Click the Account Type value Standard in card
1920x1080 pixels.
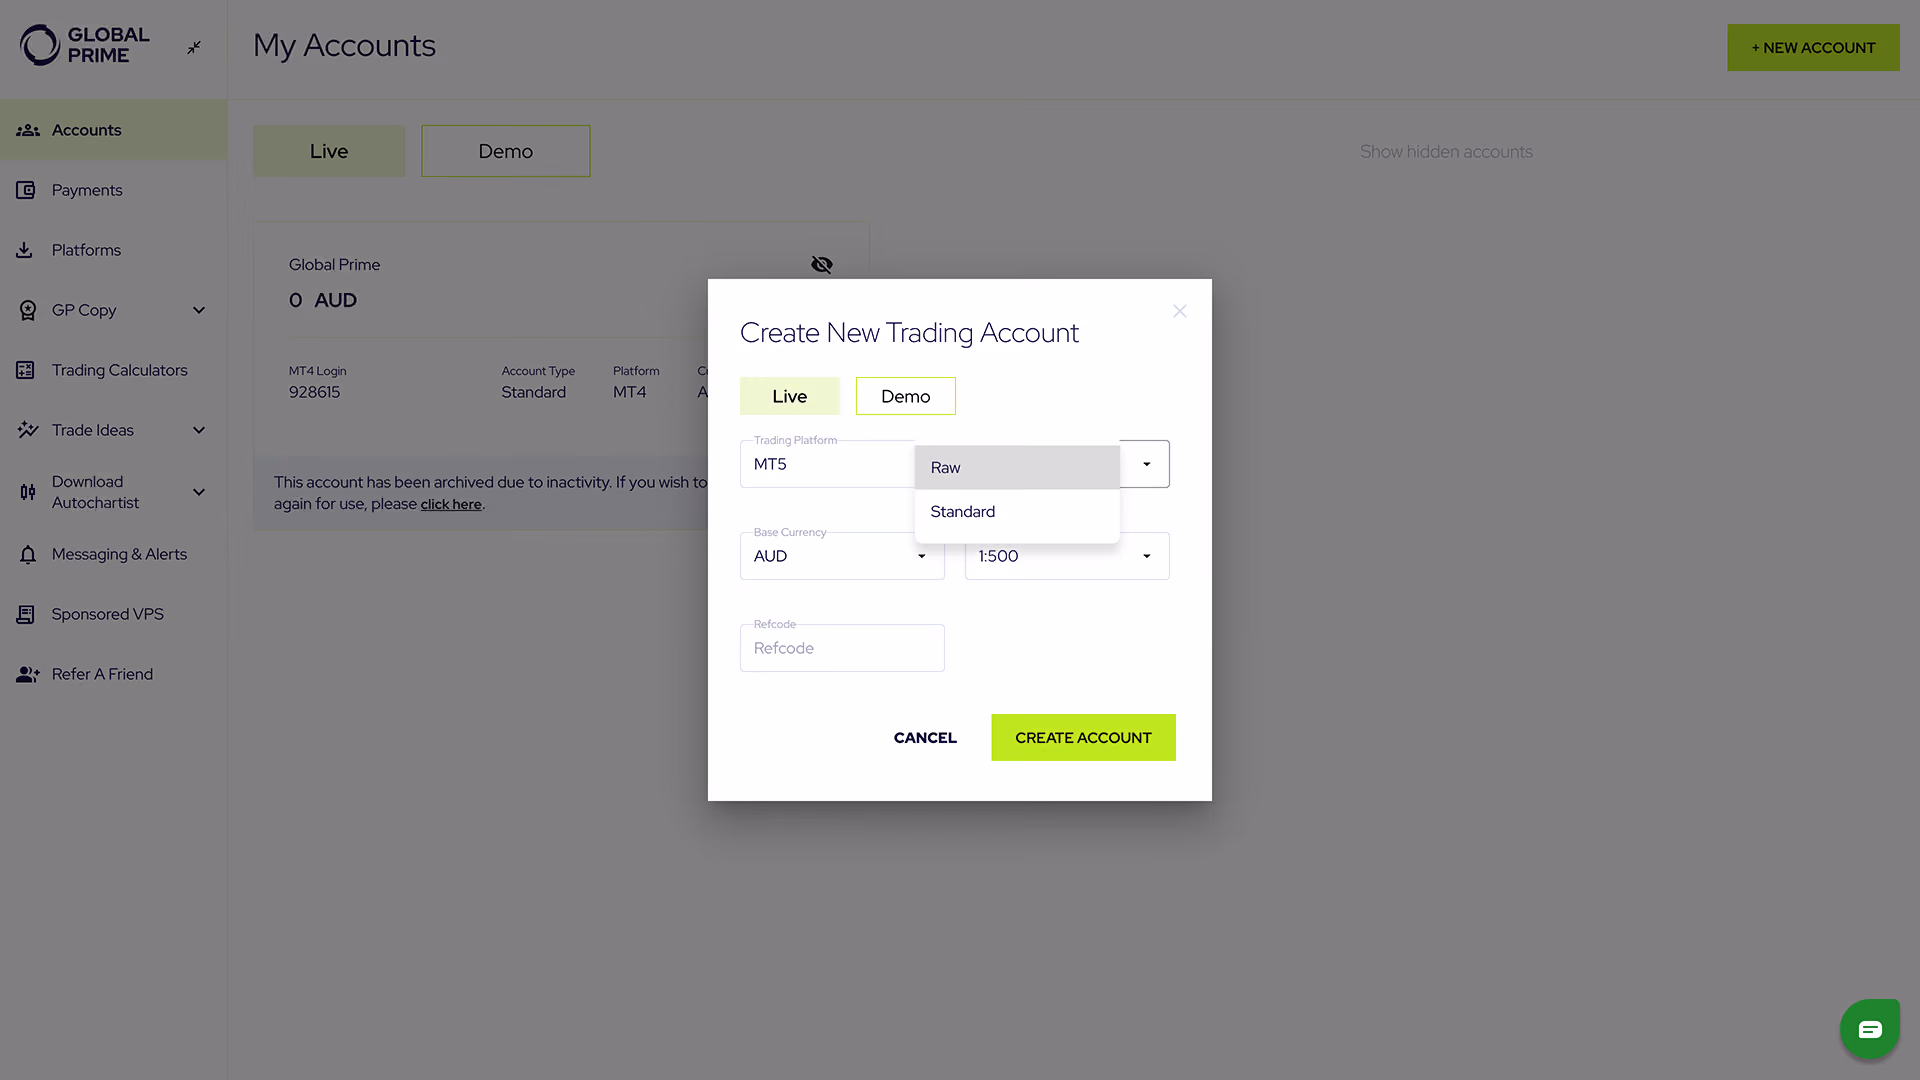[533, 392]
